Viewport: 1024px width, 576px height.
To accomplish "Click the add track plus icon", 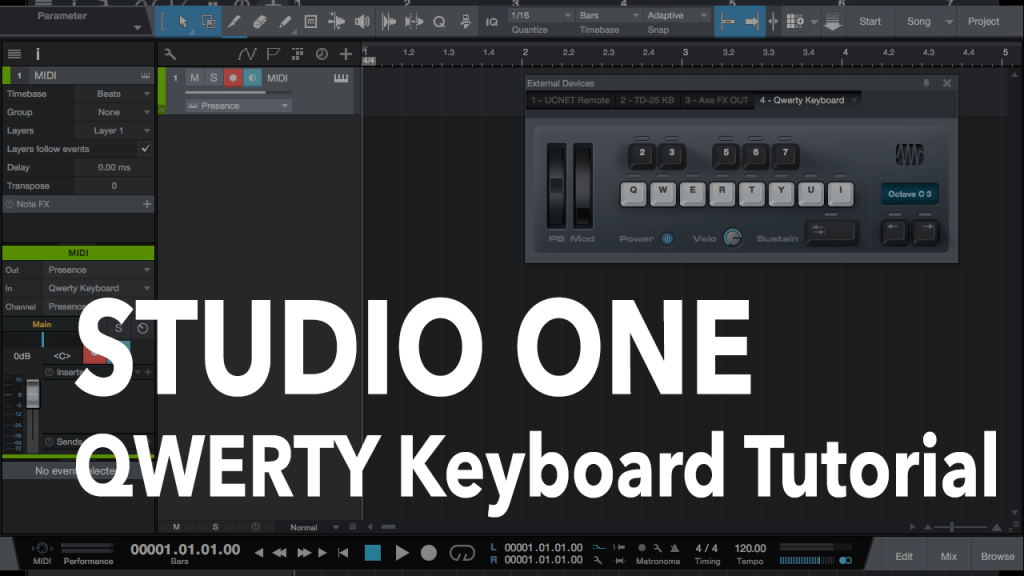I will [x=346, y=54].
